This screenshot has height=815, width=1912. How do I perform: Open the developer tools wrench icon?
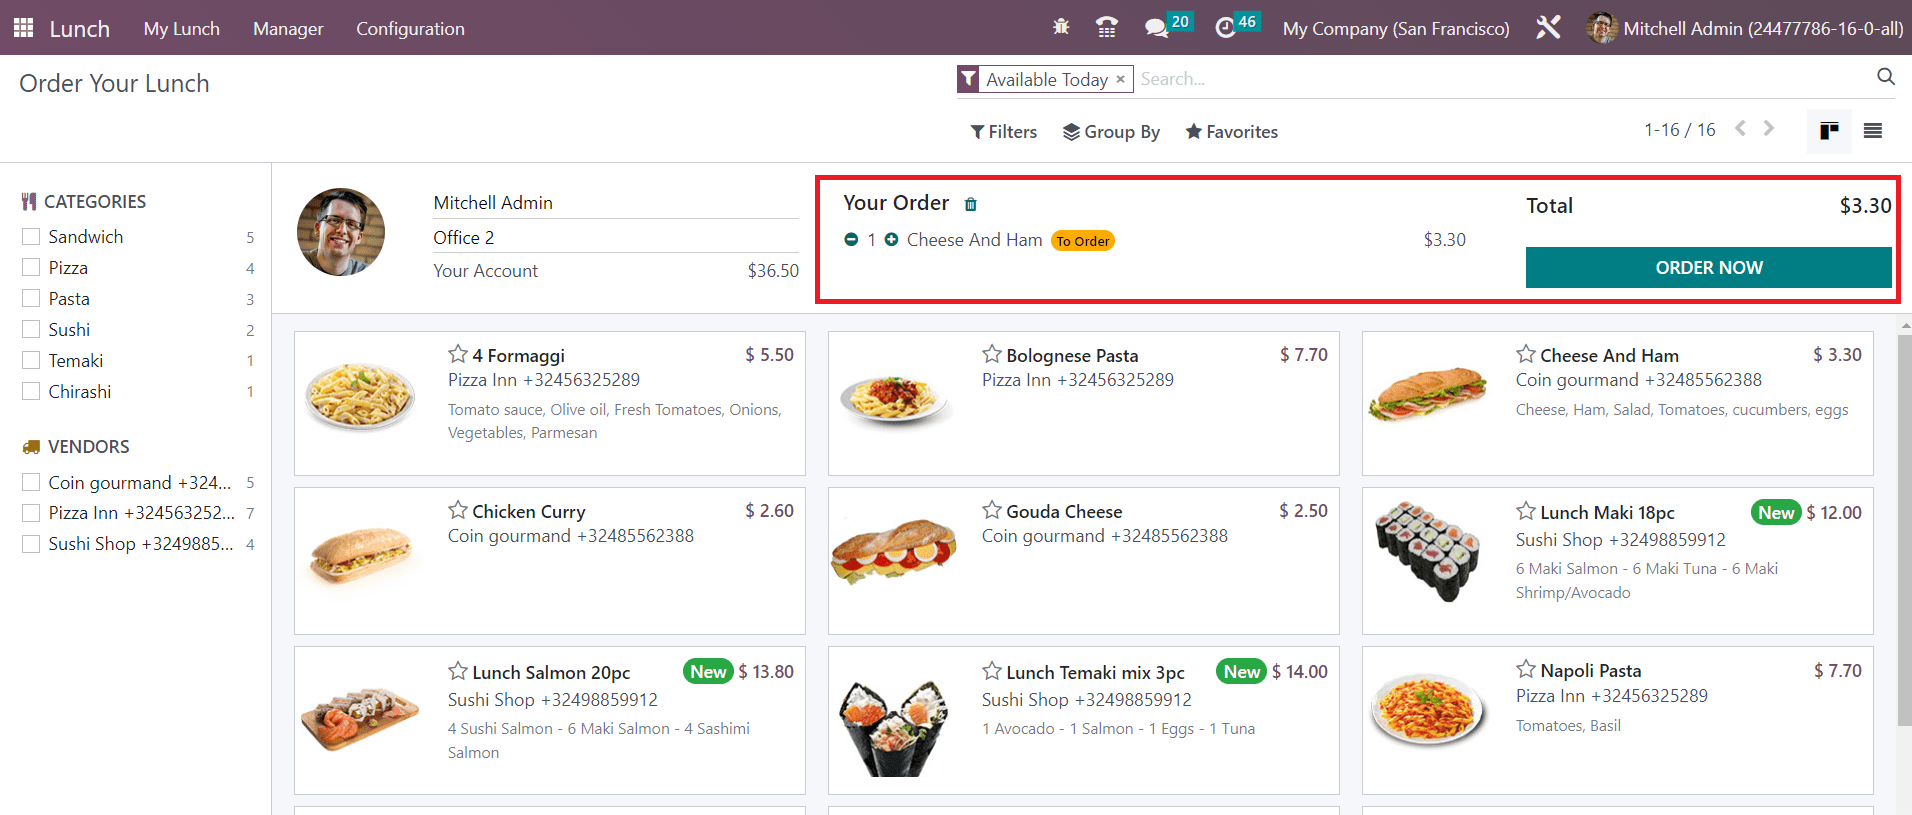[x=1548, y=28]
